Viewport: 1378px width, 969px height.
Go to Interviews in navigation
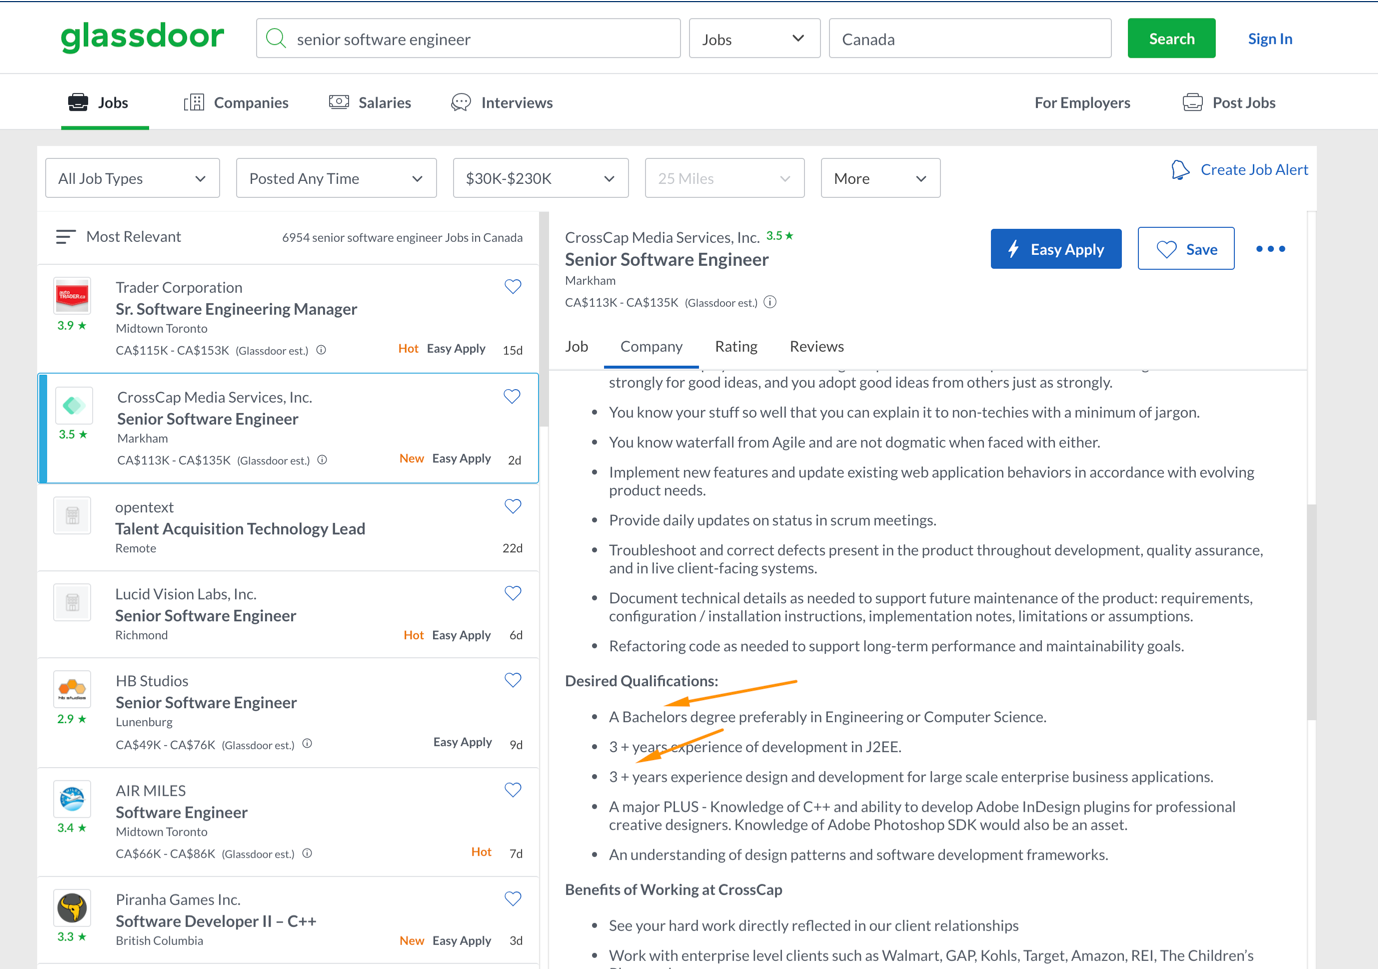[517, 102]
